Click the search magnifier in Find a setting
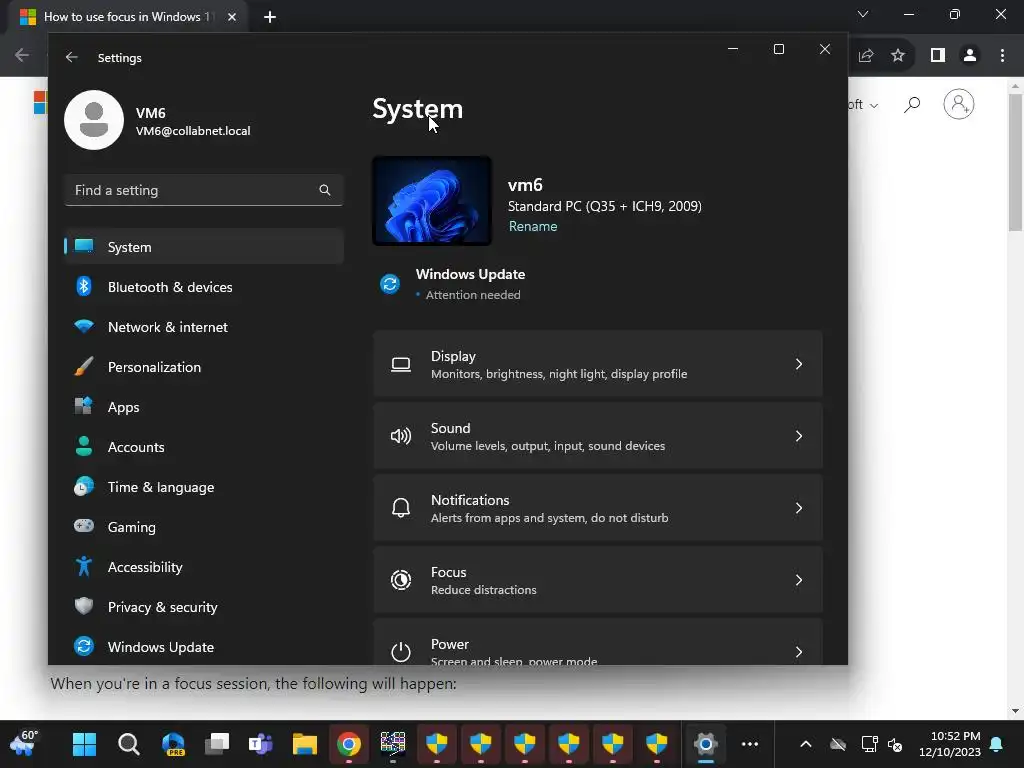1024x768 pixels. (325, 190)
